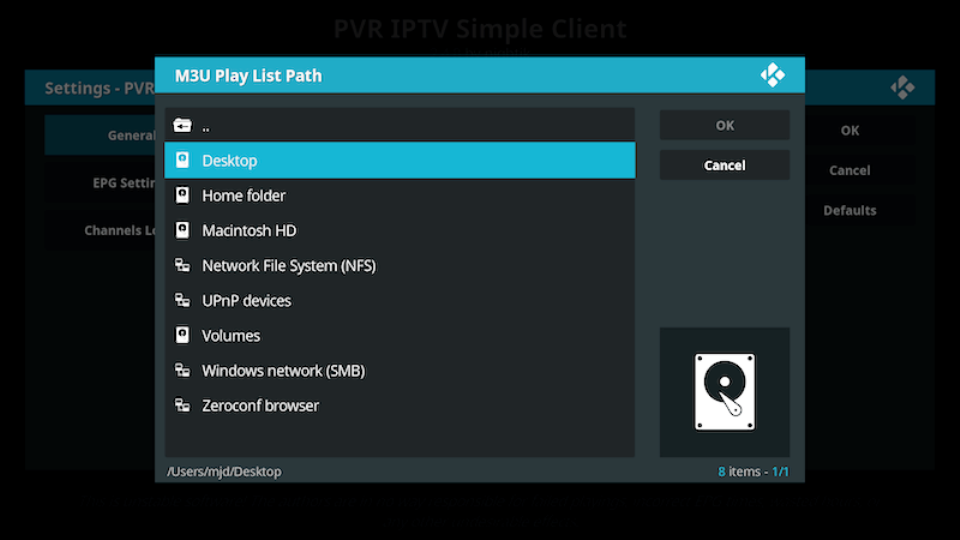The image size is (960, 540).
Task: Click the network icon beside Zeroconf browser
Action: point(182,406)
